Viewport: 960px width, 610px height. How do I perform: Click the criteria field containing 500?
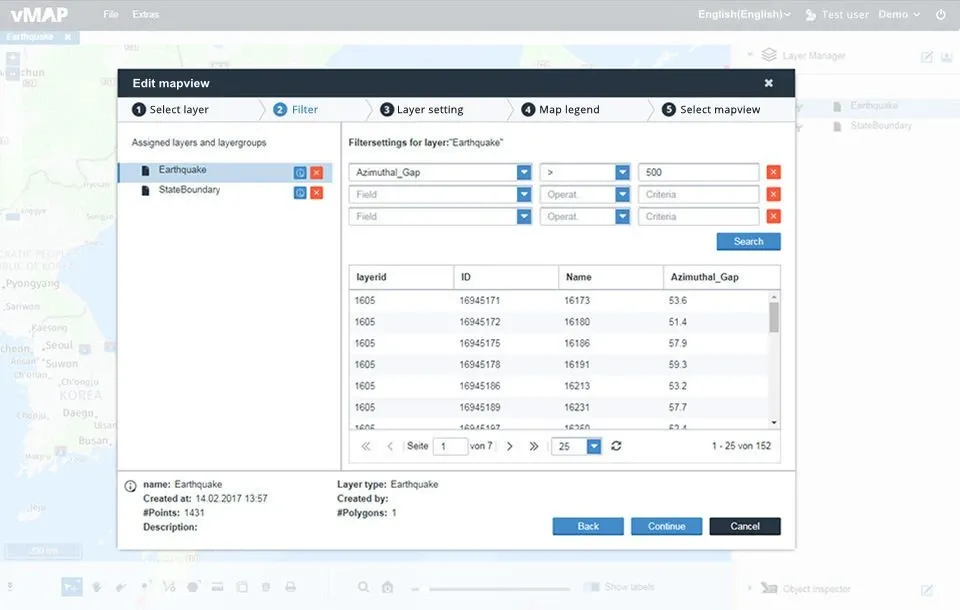coord(698,172)
